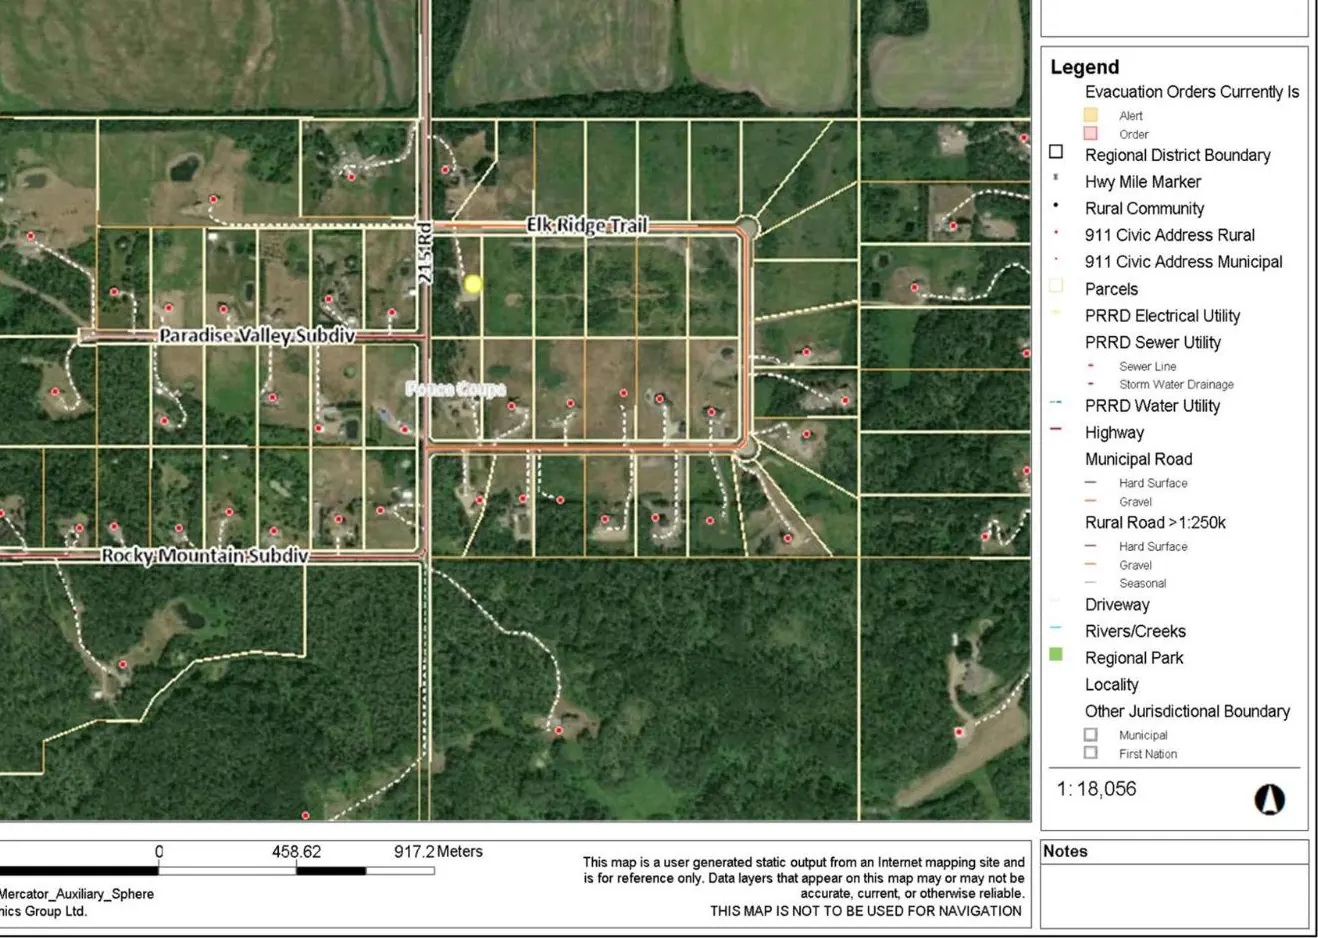The image size is (1318, 938).
Task: Click the Evacuation Orders Currently Is heading
Action: point(1192,92)
